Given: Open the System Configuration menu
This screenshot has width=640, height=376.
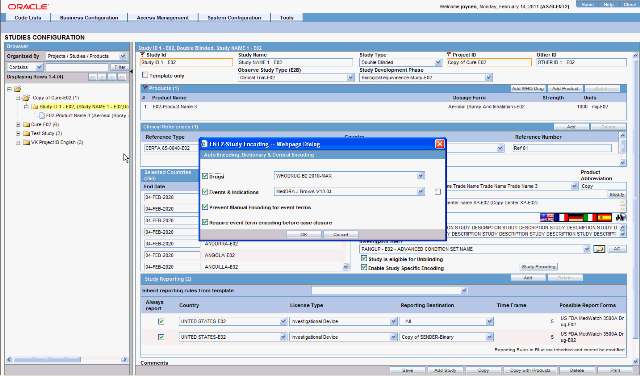Looking at the screenshot, I should [234, 18].
